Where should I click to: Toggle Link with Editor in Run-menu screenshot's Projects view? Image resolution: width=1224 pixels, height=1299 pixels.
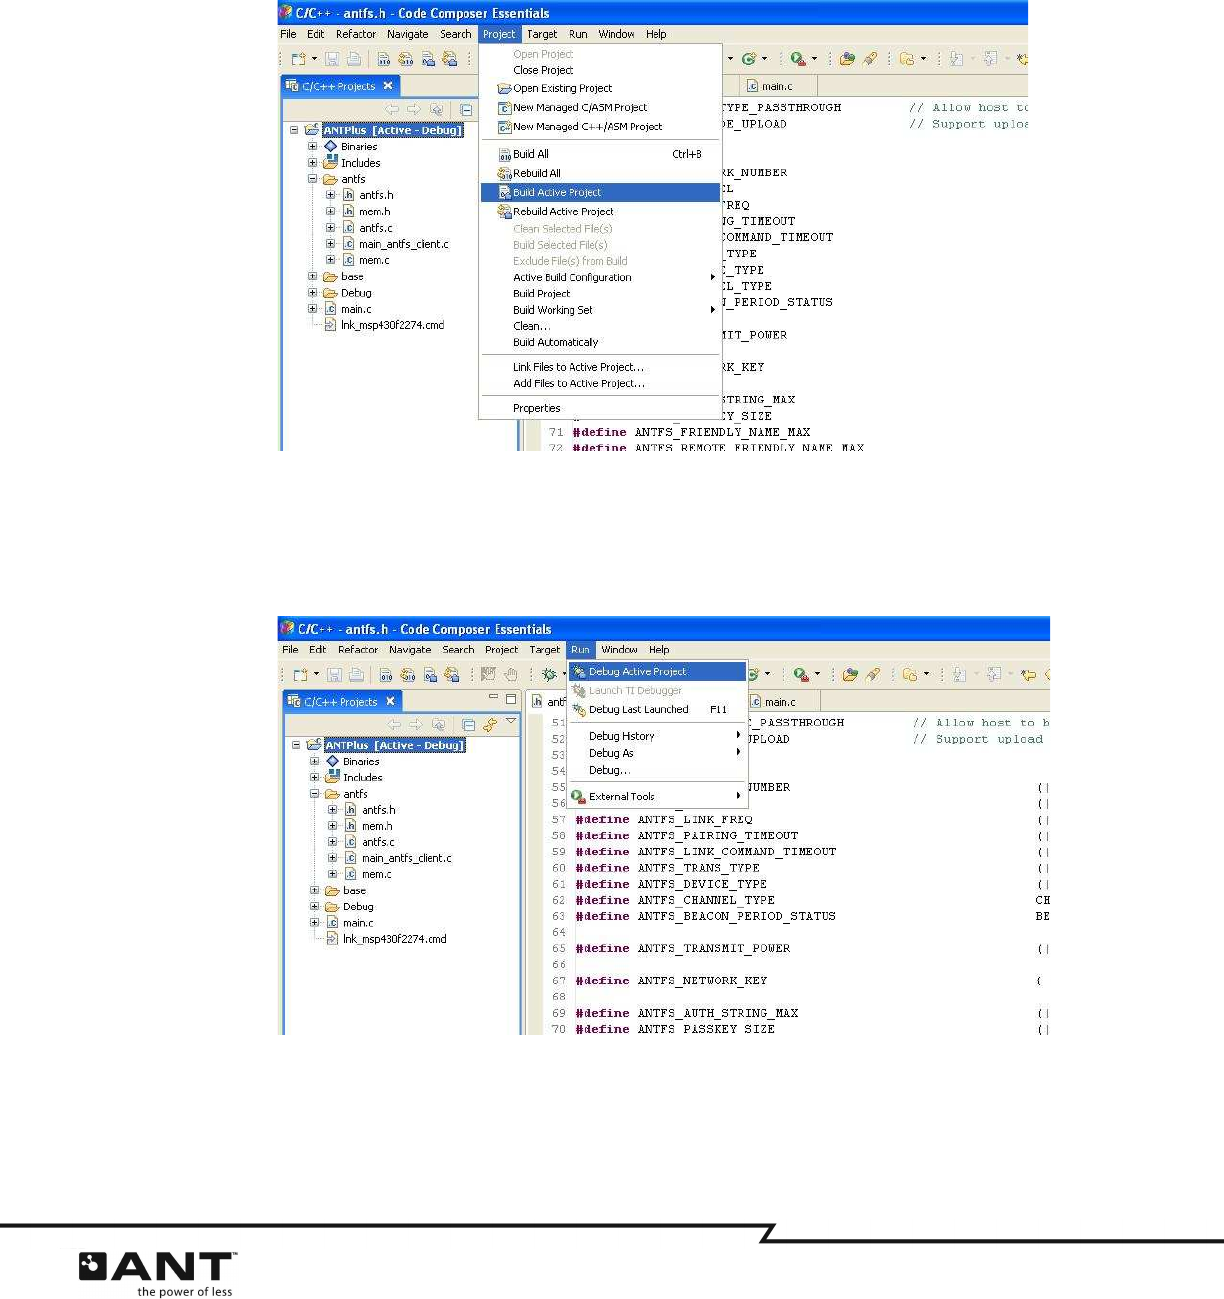(x=490, y=724)
